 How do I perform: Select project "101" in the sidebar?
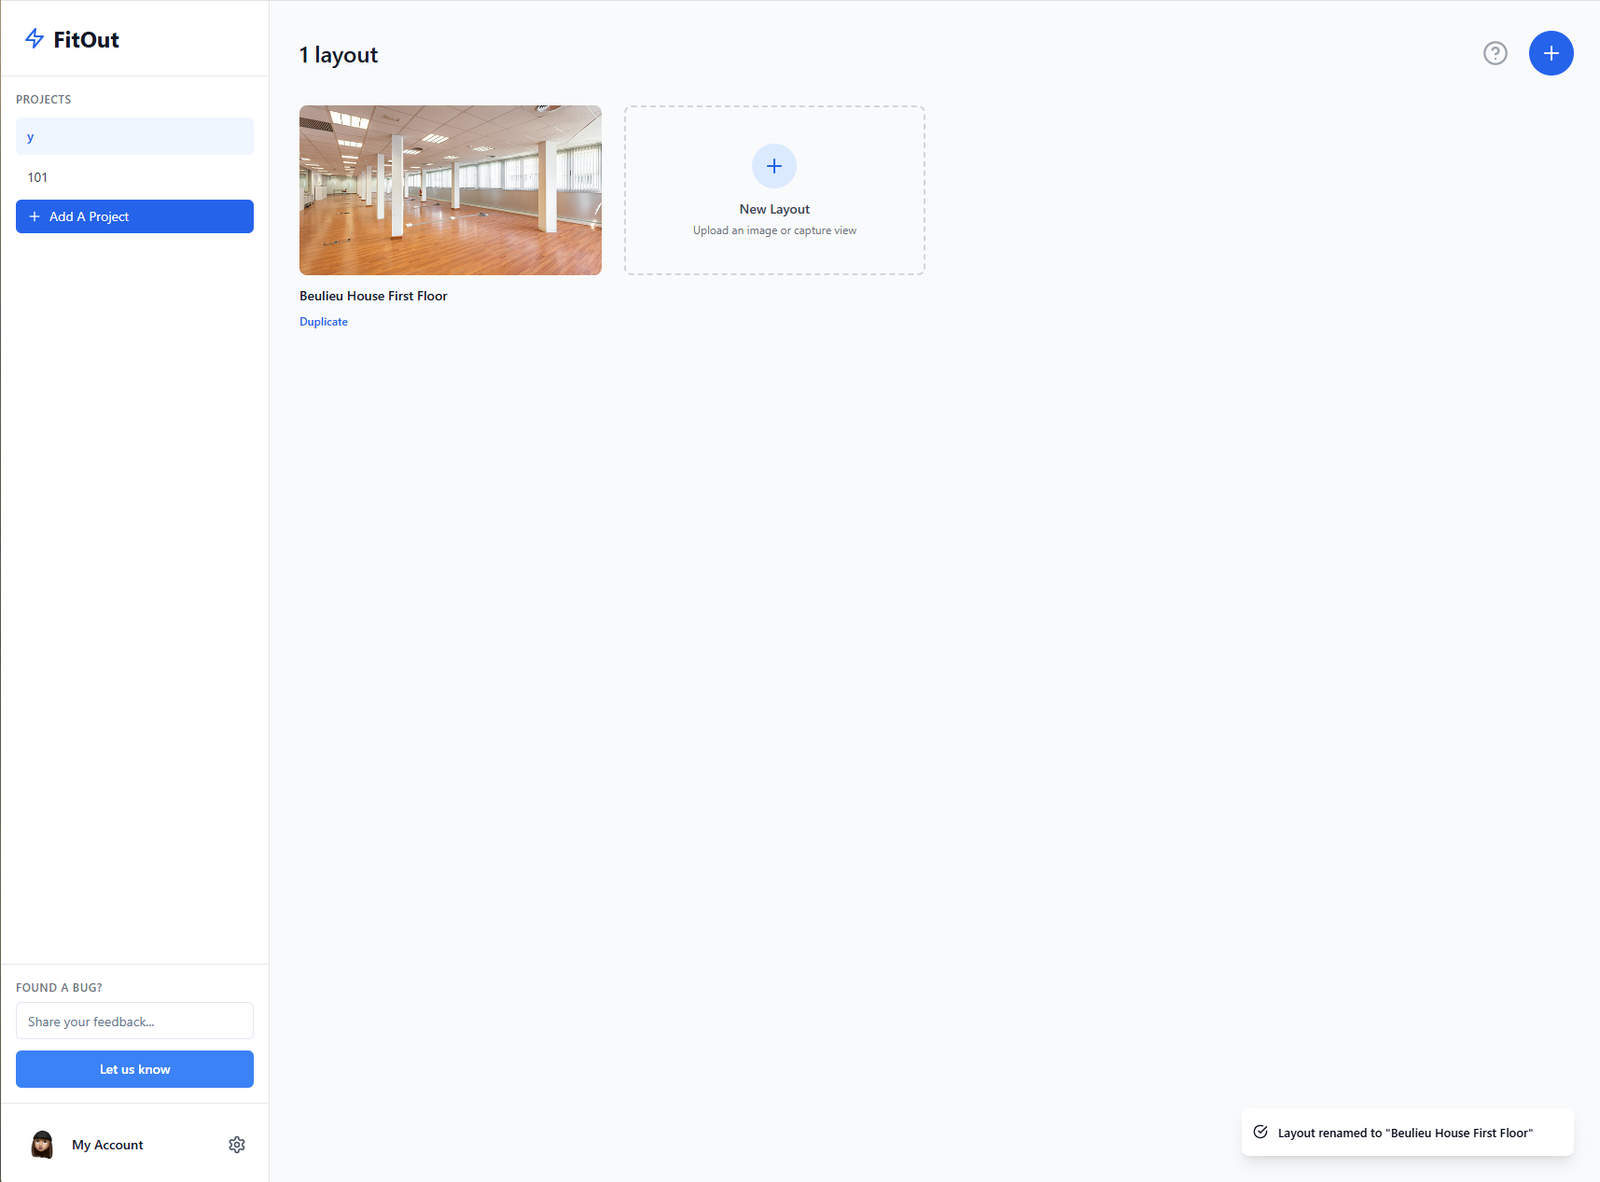(x=134, y=177)
